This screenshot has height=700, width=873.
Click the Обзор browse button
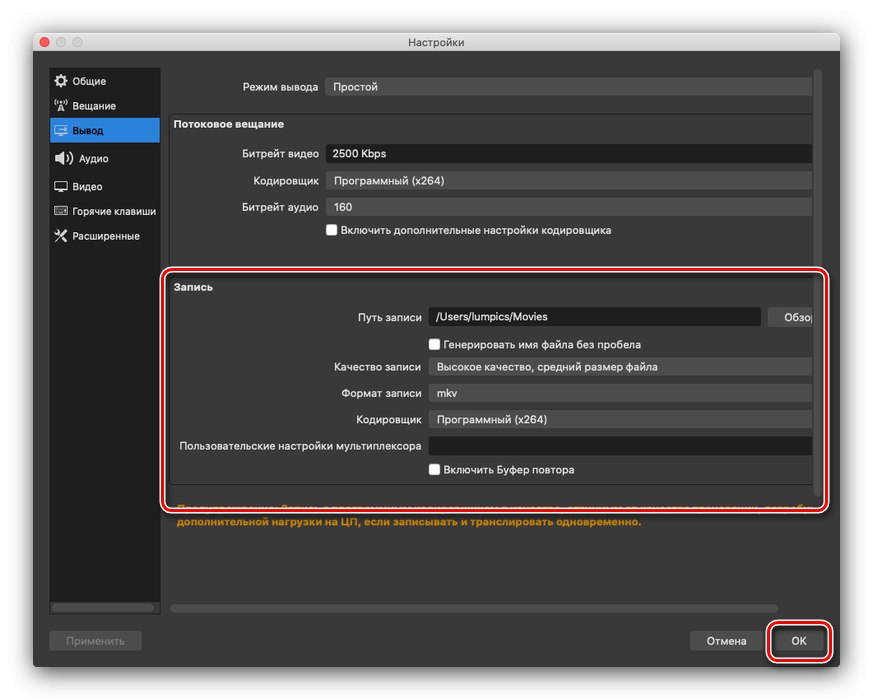point(791,316)
